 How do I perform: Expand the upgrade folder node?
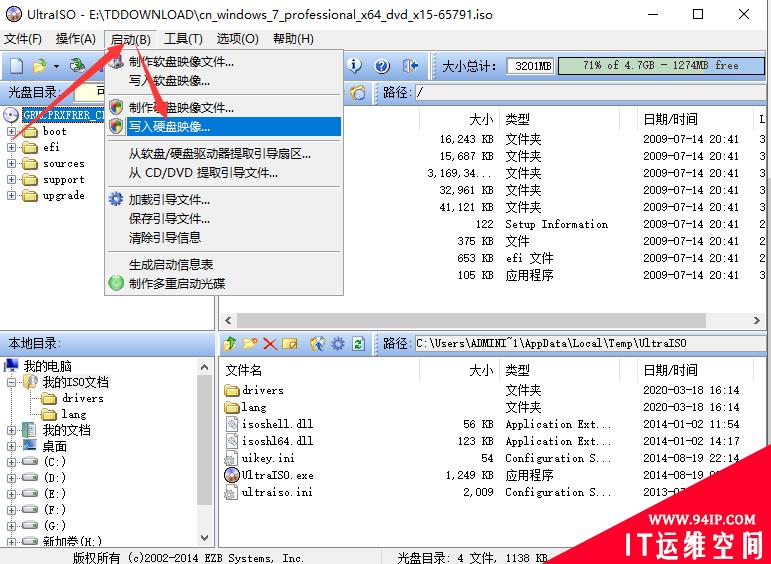pyautogui.click(x=11, y=195)
